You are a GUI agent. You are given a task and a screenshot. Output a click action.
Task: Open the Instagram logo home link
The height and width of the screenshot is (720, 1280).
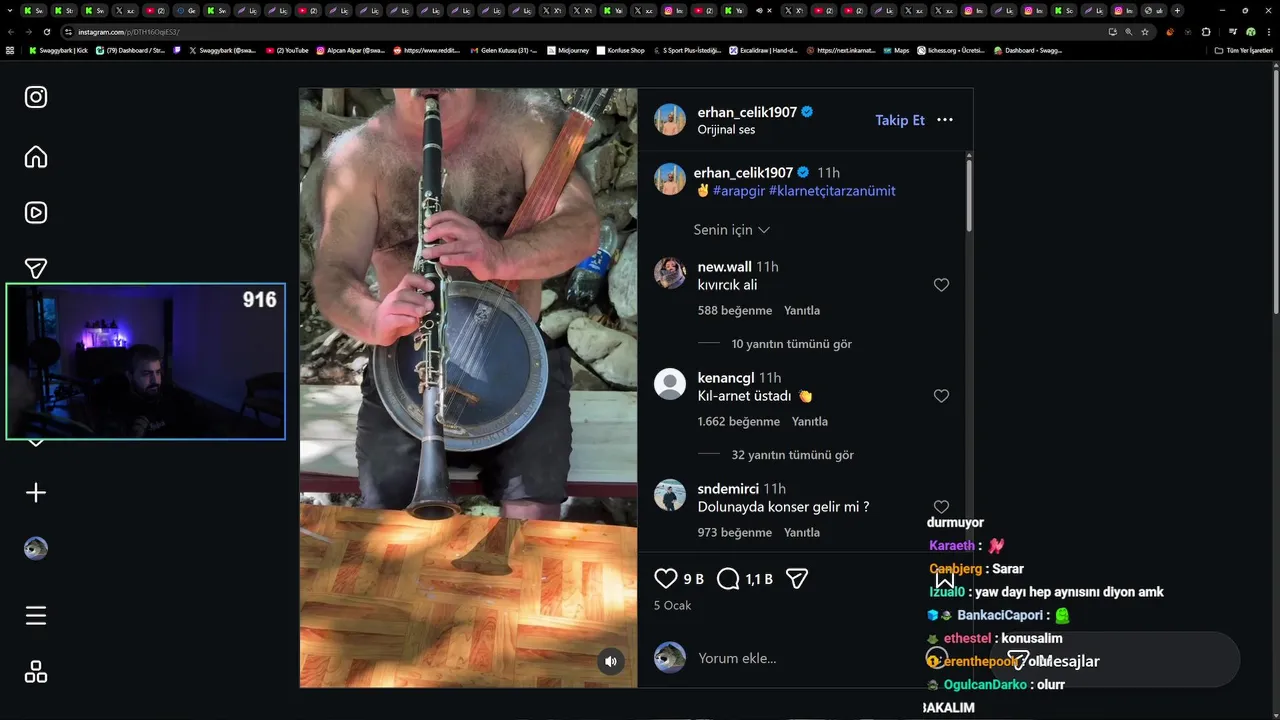pyautogui.click(x=36, y=97)
